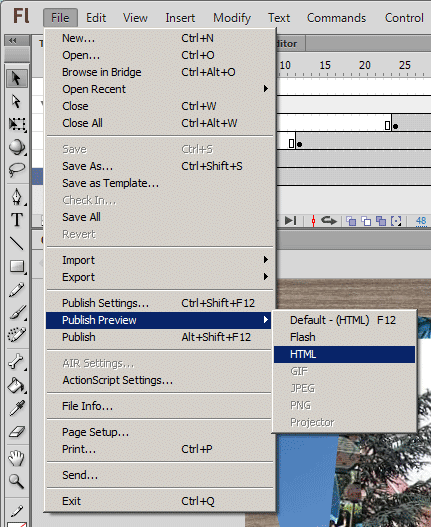This screenshot has height=527, width=431.
Task: Open the View menu
Action: pos(135,18)
